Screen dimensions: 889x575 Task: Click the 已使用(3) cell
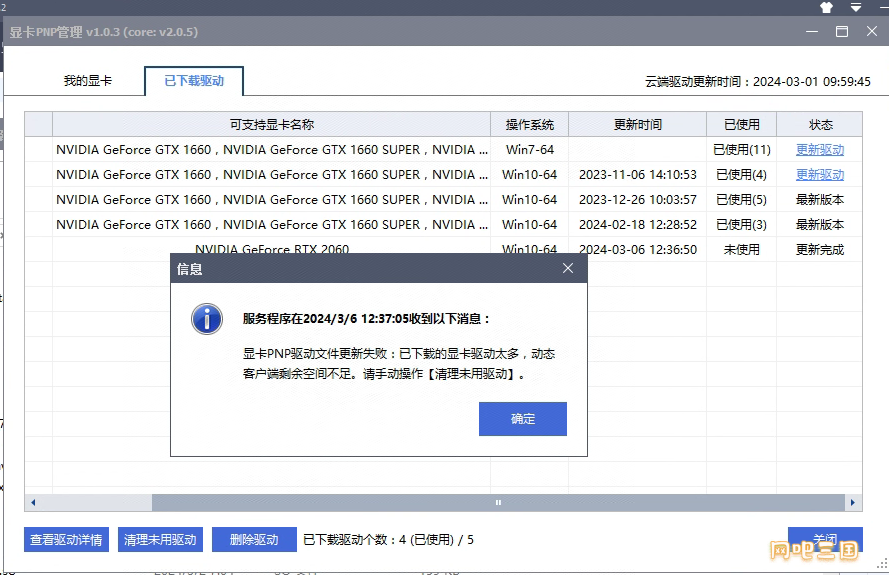pos(742,225)
